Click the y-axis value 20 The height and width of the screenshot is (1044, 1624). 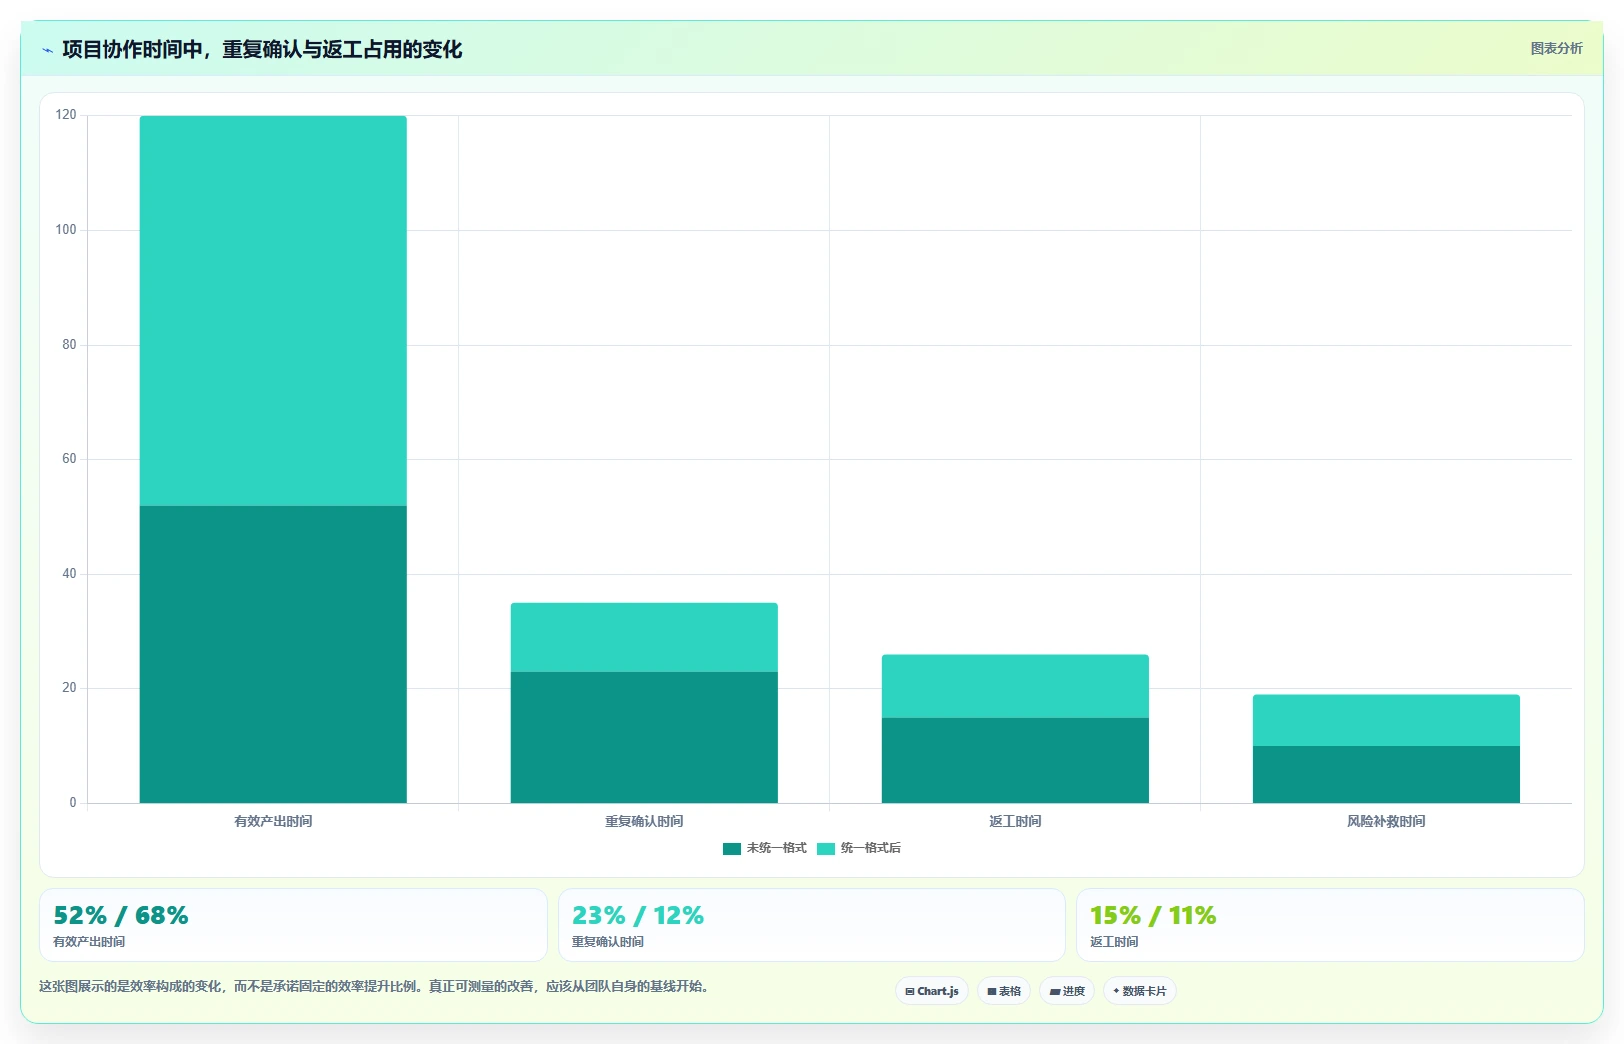(69, 688)
